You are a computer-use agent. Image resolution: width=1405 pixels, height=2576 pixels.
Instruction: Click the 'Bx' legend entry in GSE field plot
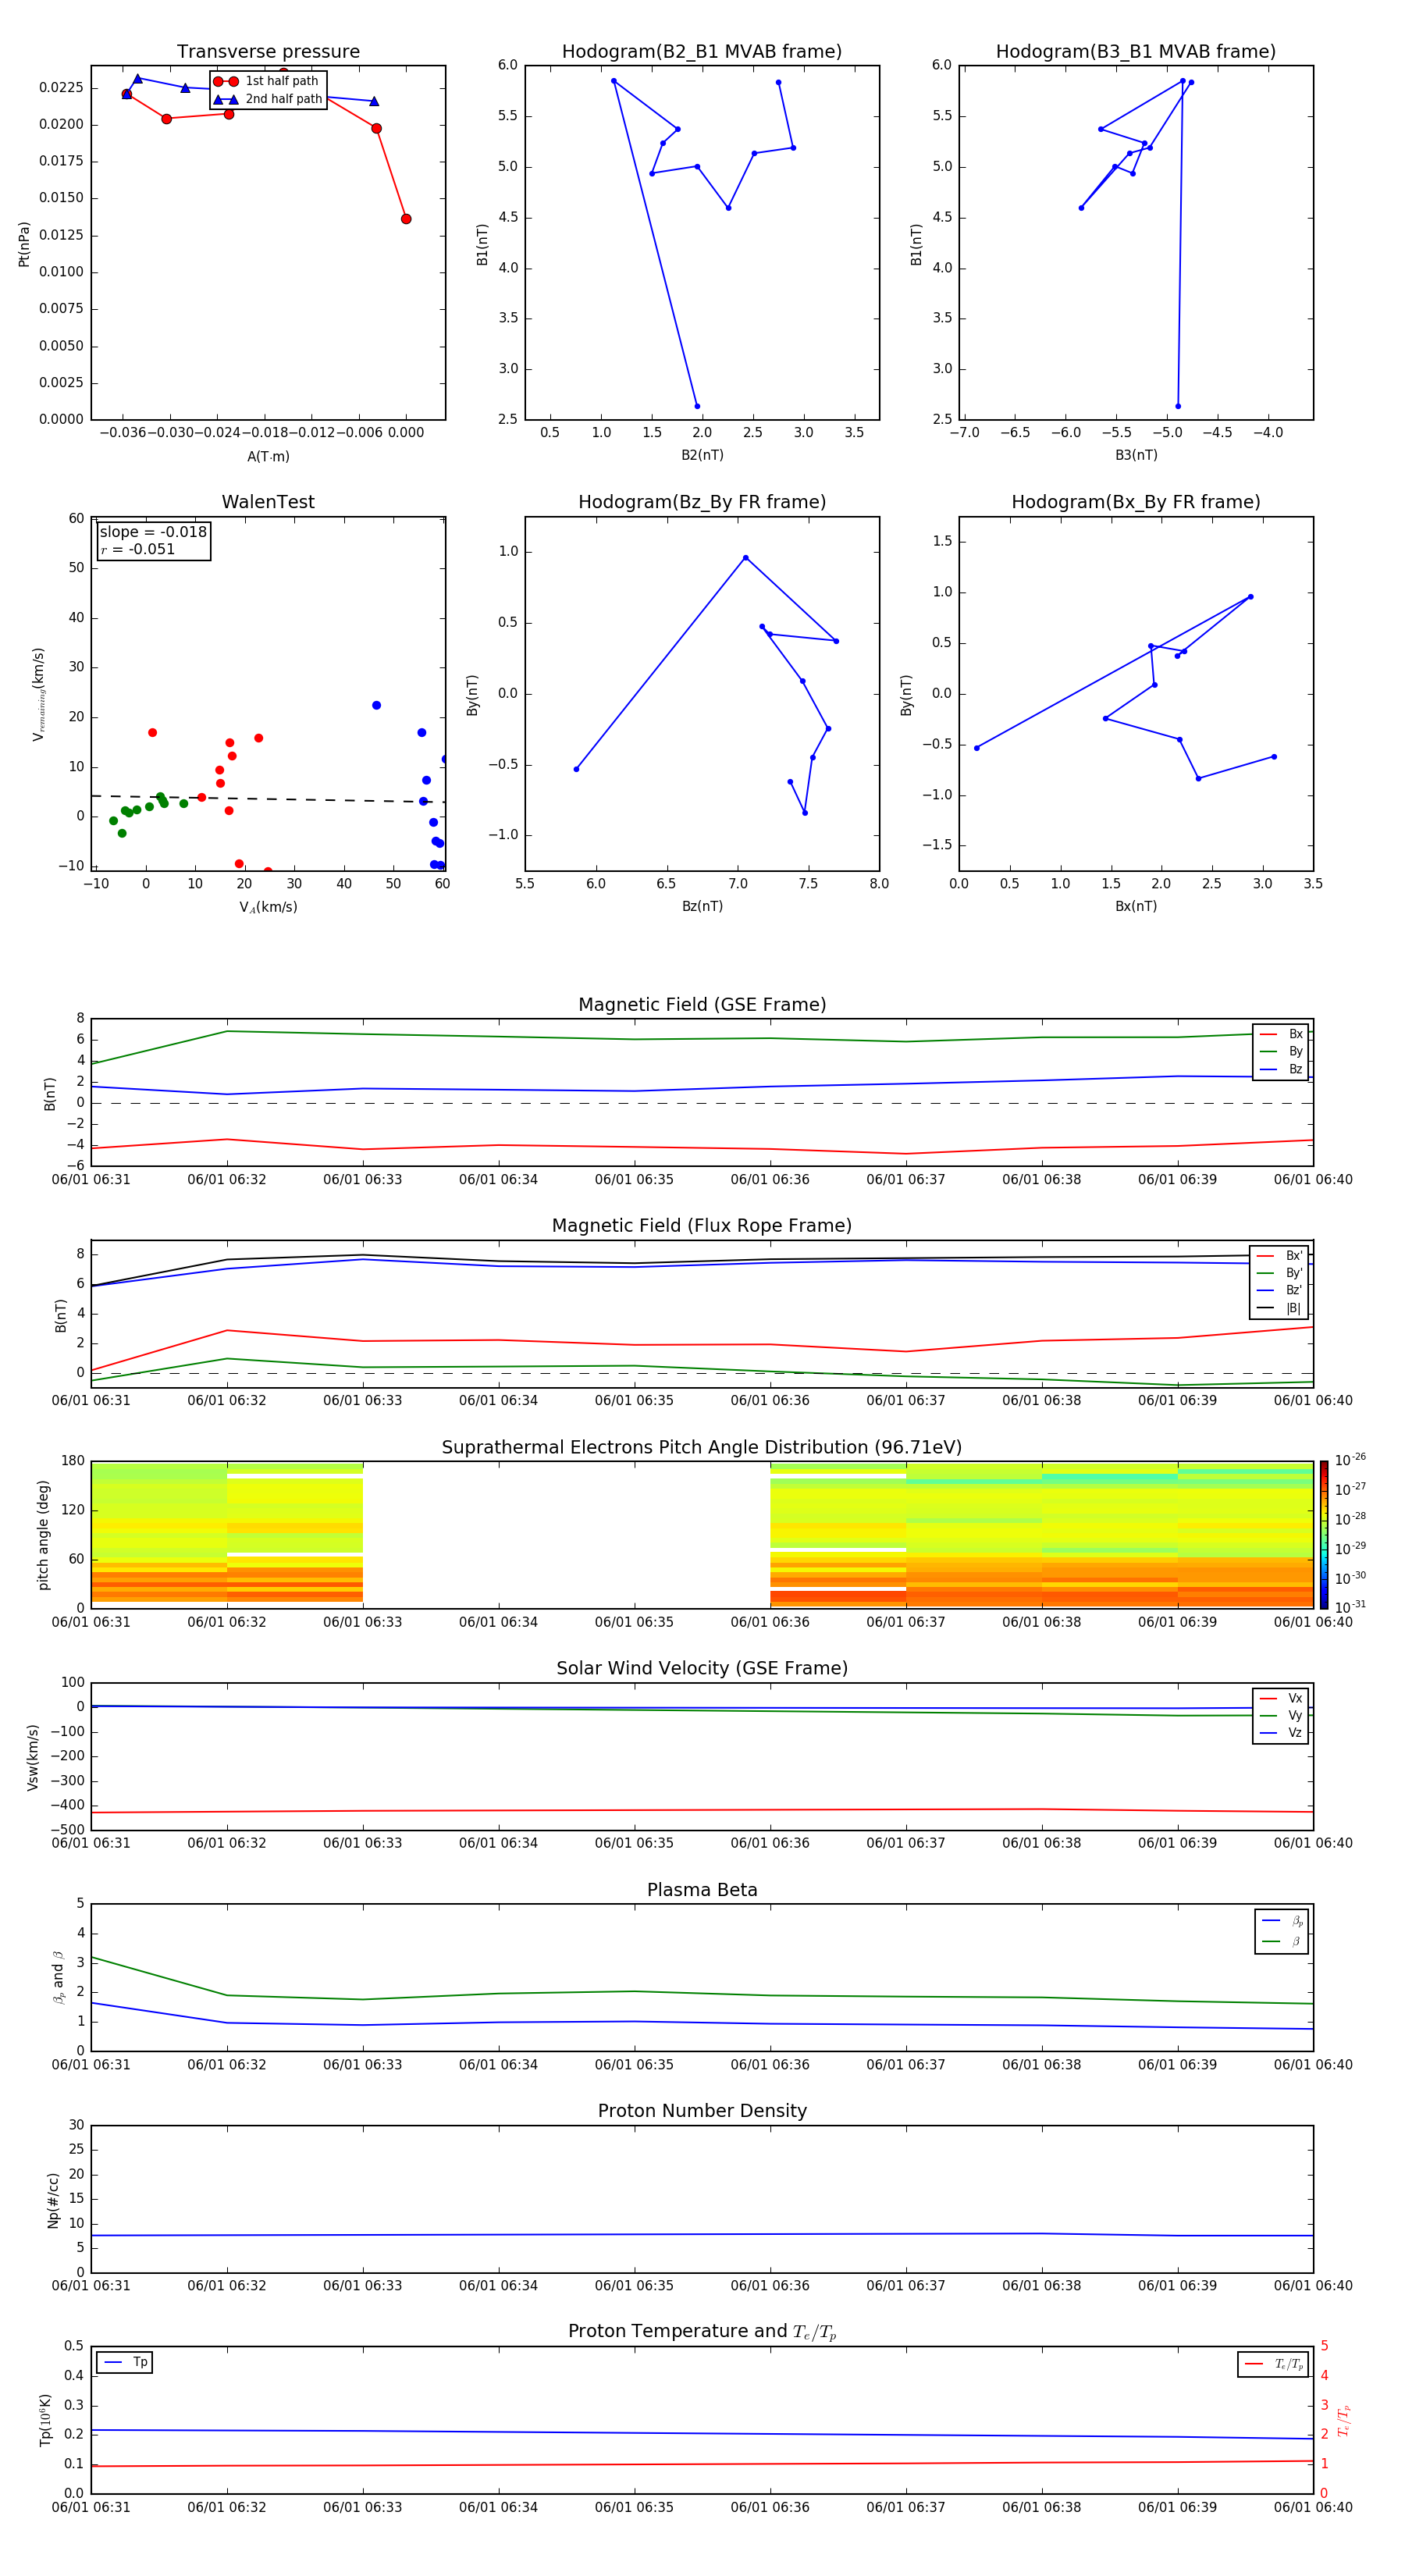pos(1281,1034)
